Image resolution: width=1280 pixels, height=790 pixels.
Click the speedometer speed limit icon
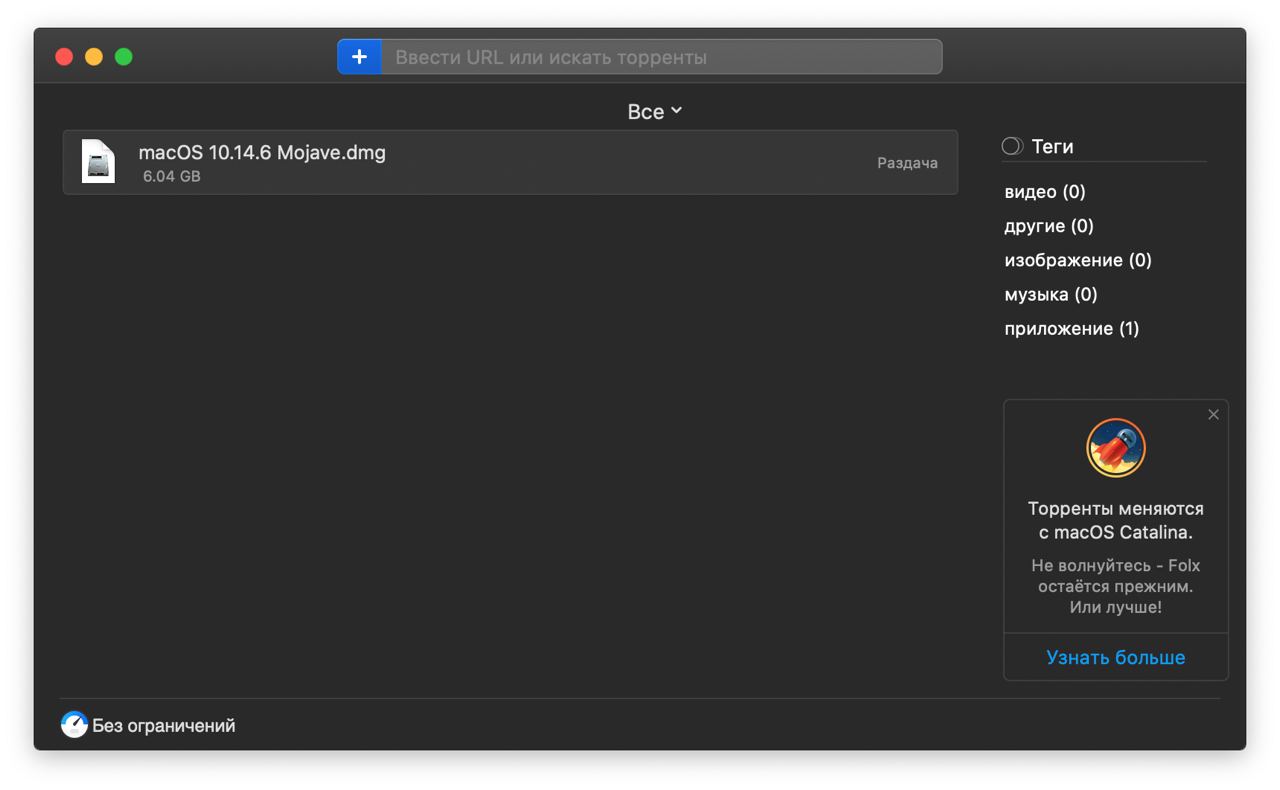coord(74,725)
